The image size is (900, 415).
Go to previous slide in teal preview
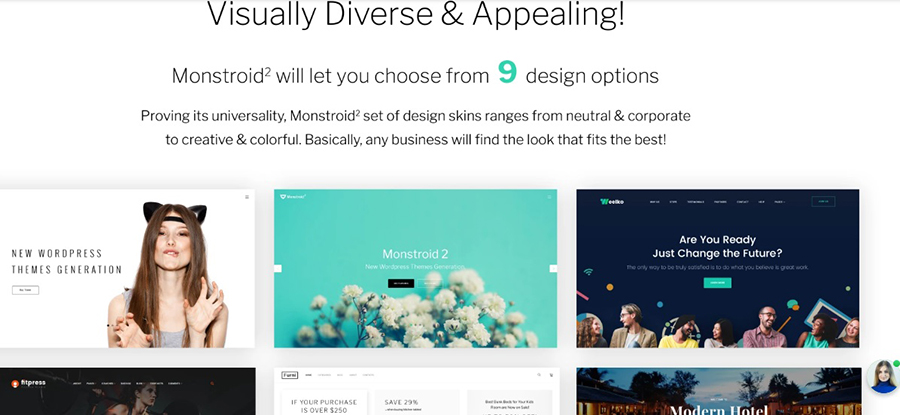click(278, 269)
